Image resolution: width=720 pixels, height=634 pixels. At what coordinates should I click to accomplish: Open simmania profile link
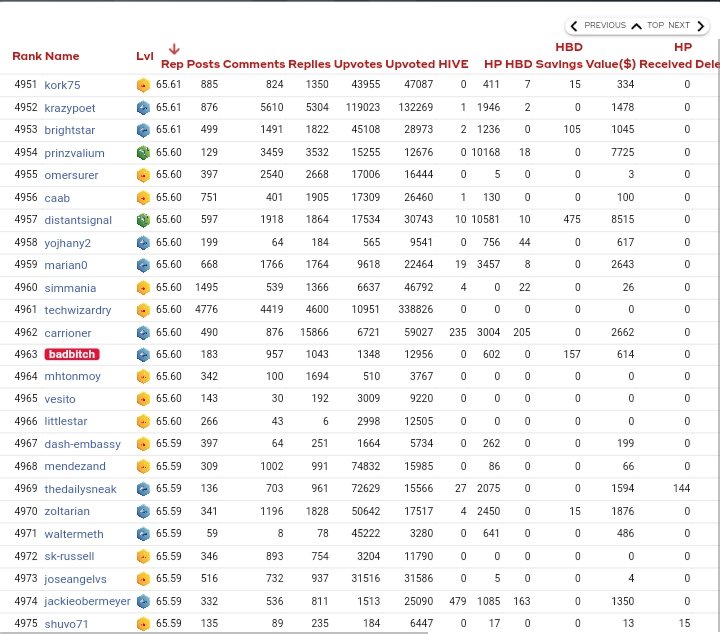point(70,288)
